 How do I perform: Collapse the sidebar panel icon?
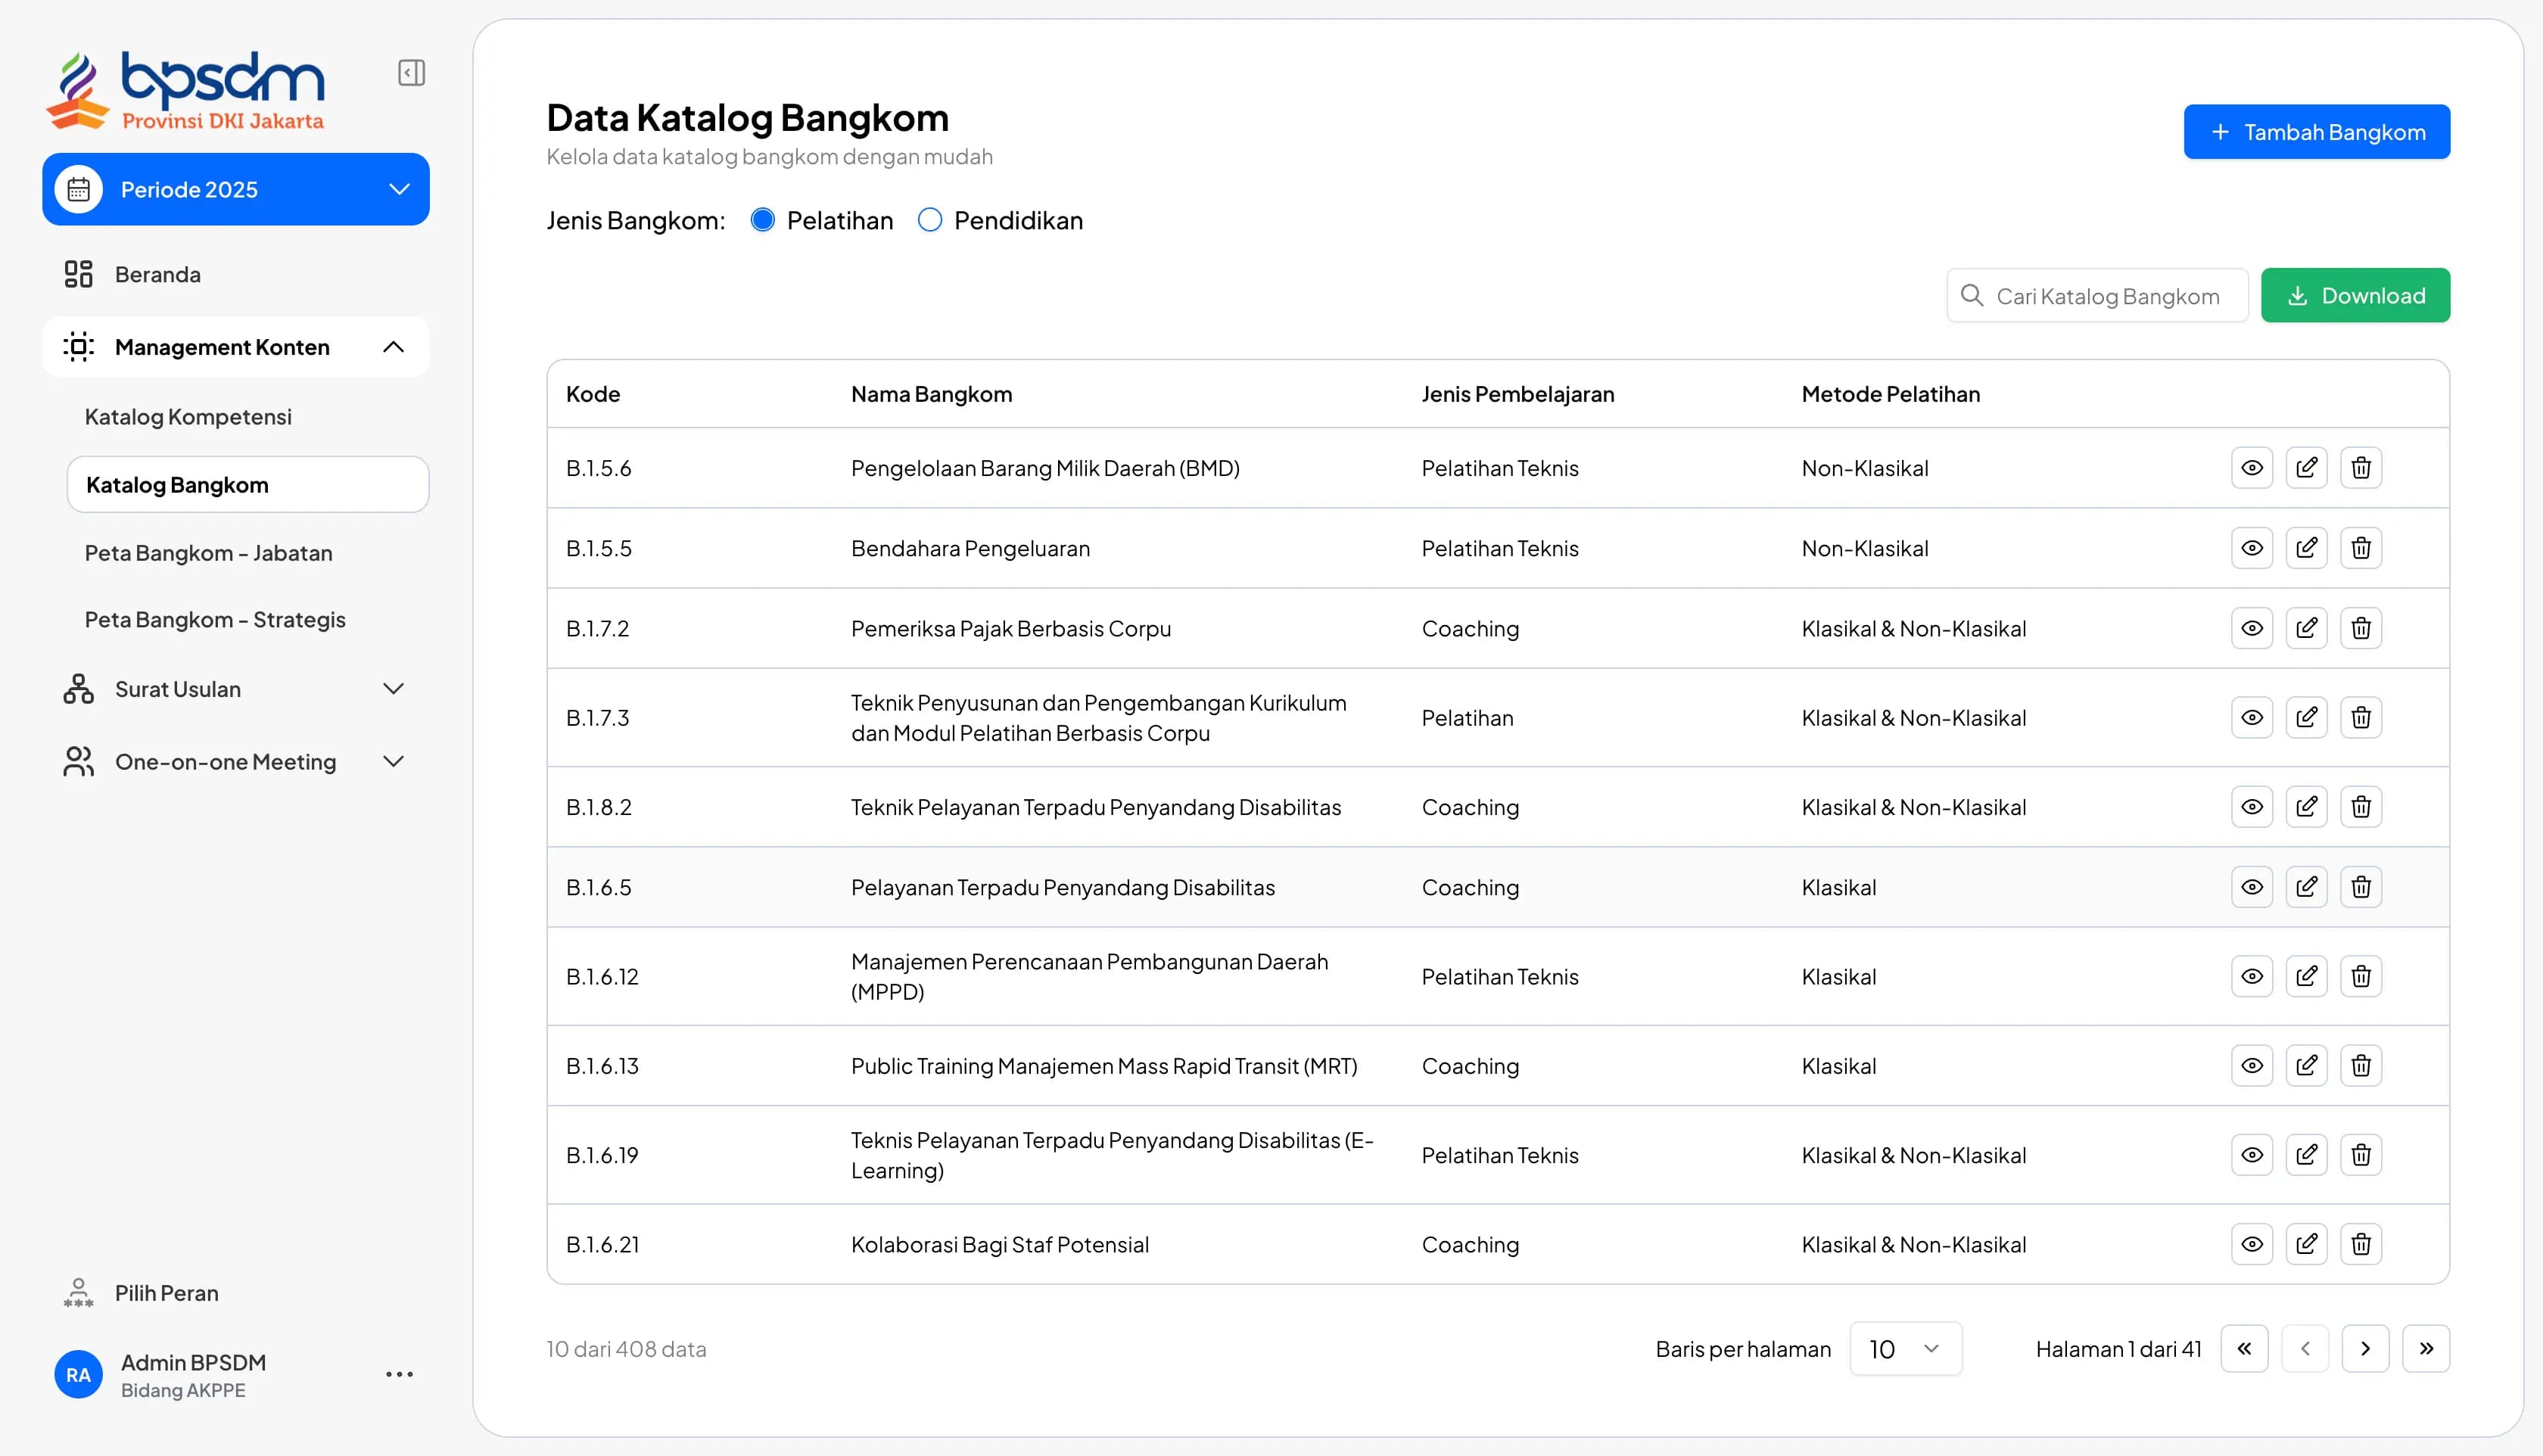pyautogui.click(x=411, y=73)
